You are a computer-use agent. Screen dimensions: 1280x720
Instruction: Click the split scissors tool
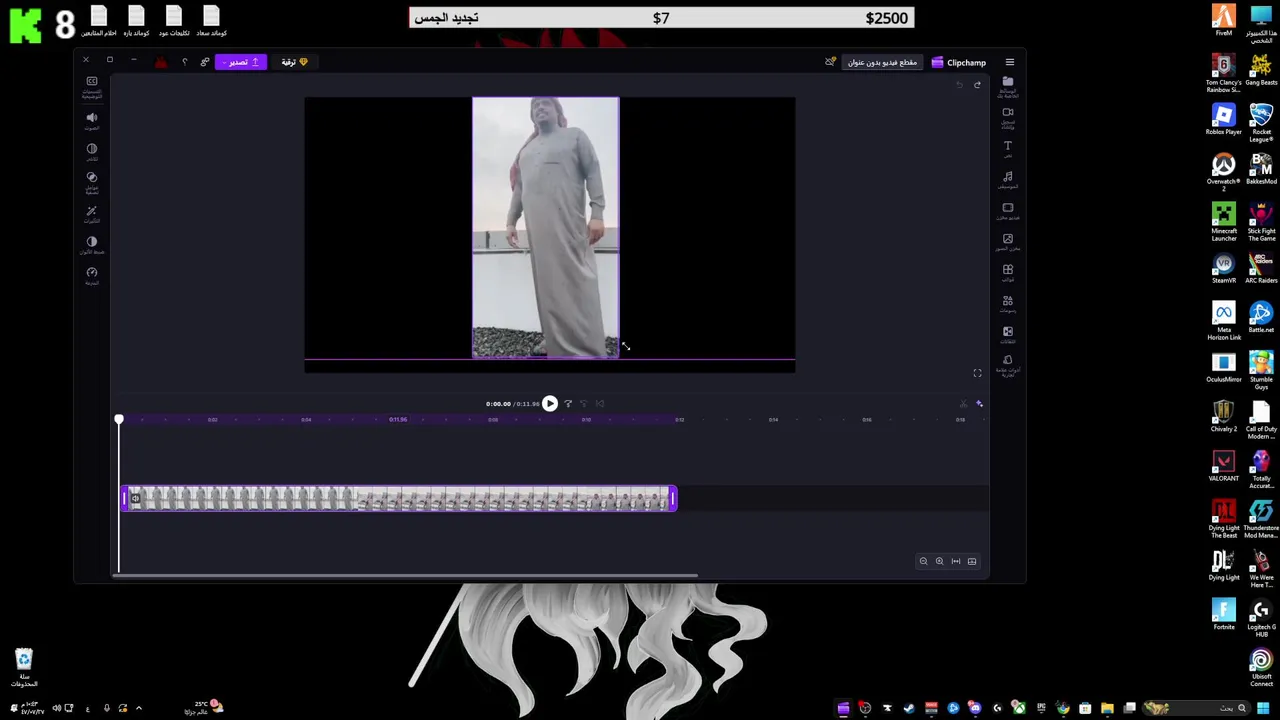[963, 404]
